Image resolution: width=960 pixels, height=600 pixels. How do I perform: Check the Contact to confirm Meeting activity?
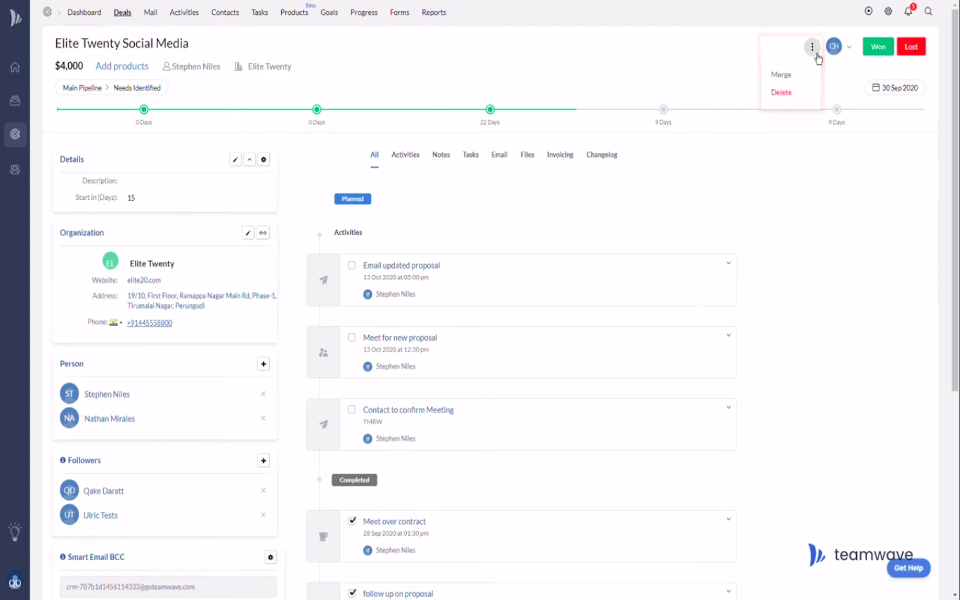pyautogui.click(x=351, y=410)
